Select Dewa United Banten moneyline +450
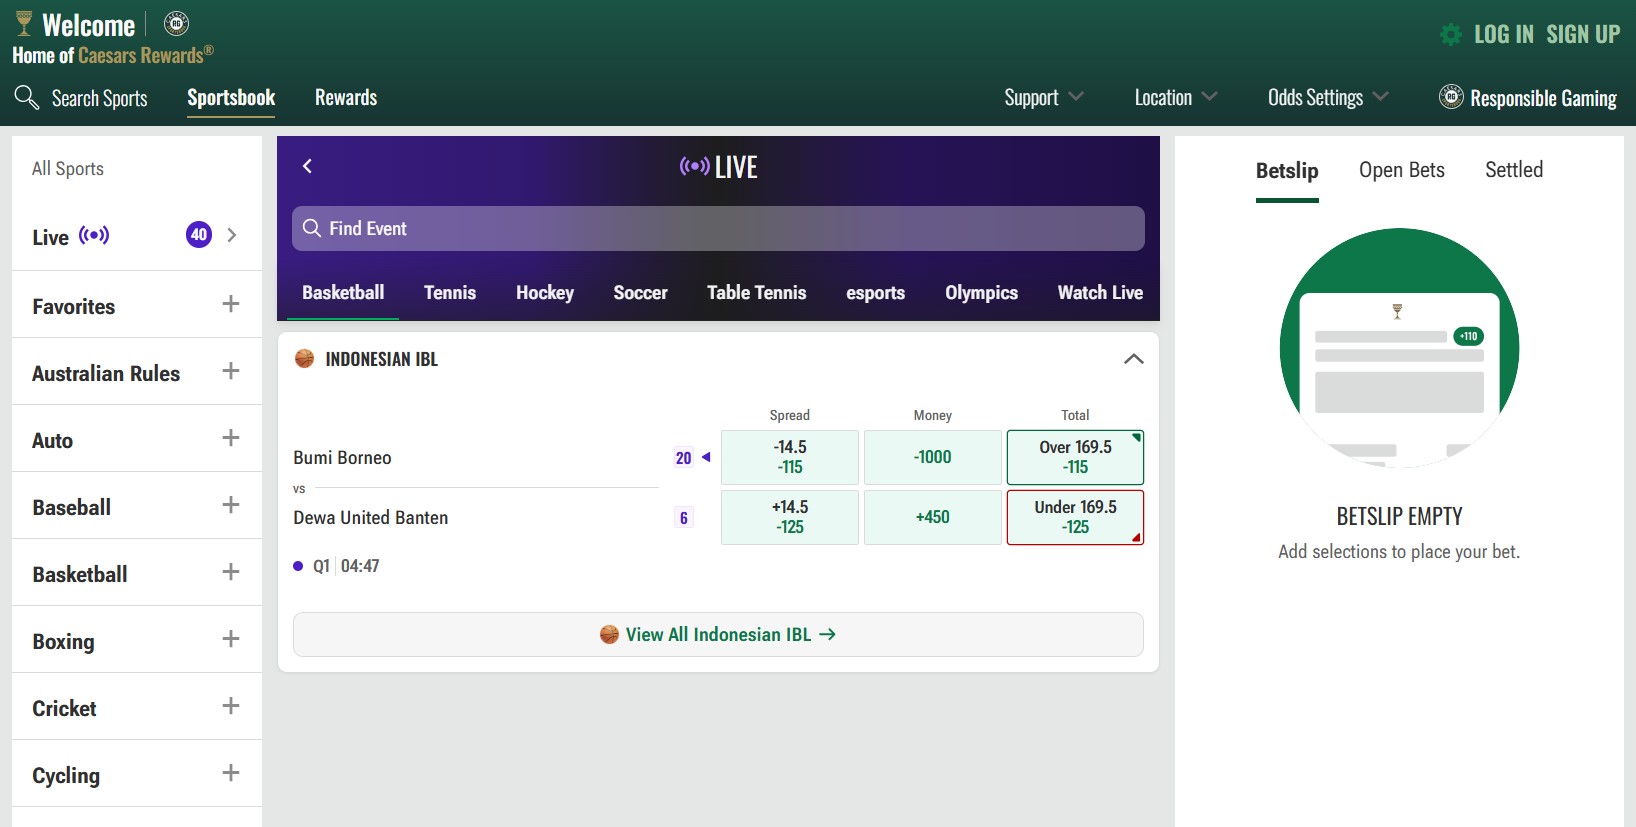1636x827 pixels. point(933,517)
